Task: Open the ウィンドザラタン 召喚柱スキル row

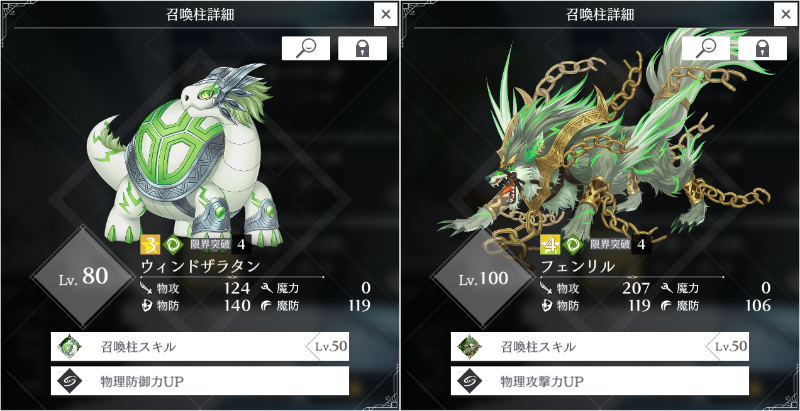Action: 200,347
